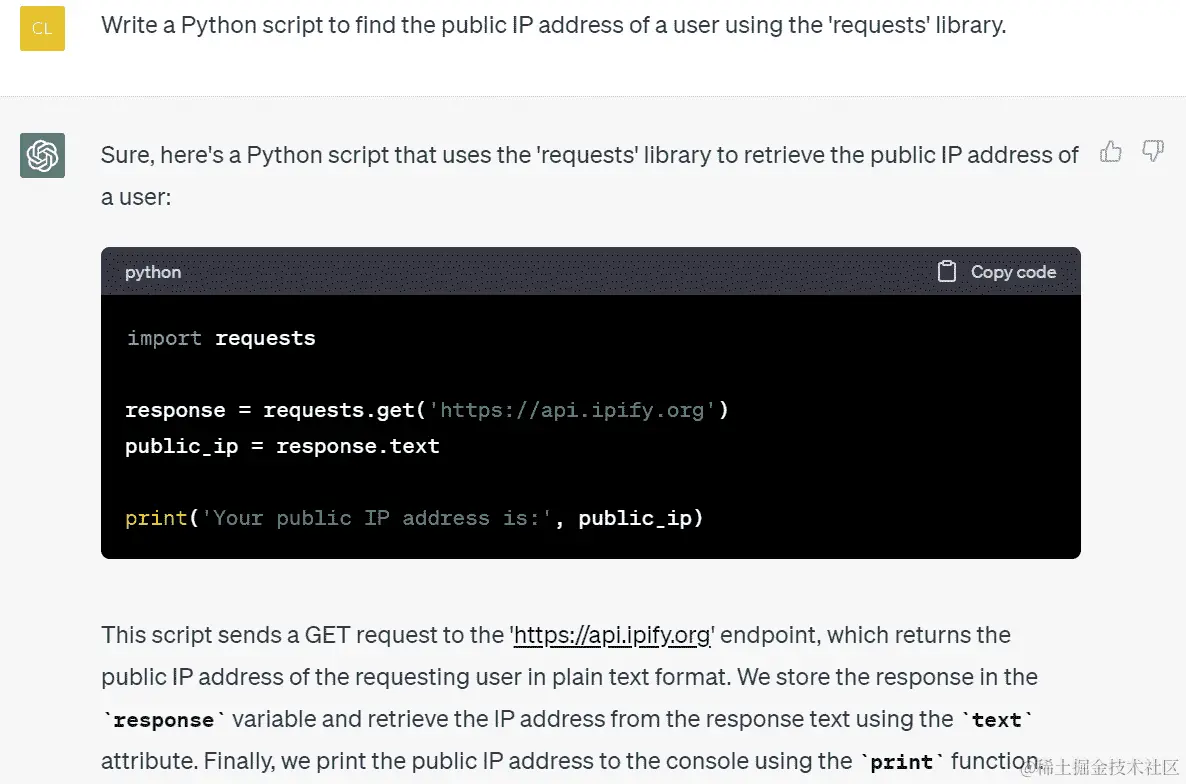Viewport: 1186px width, 784px height.
Task: Click the Copy code button
Action: point(1012,271)
